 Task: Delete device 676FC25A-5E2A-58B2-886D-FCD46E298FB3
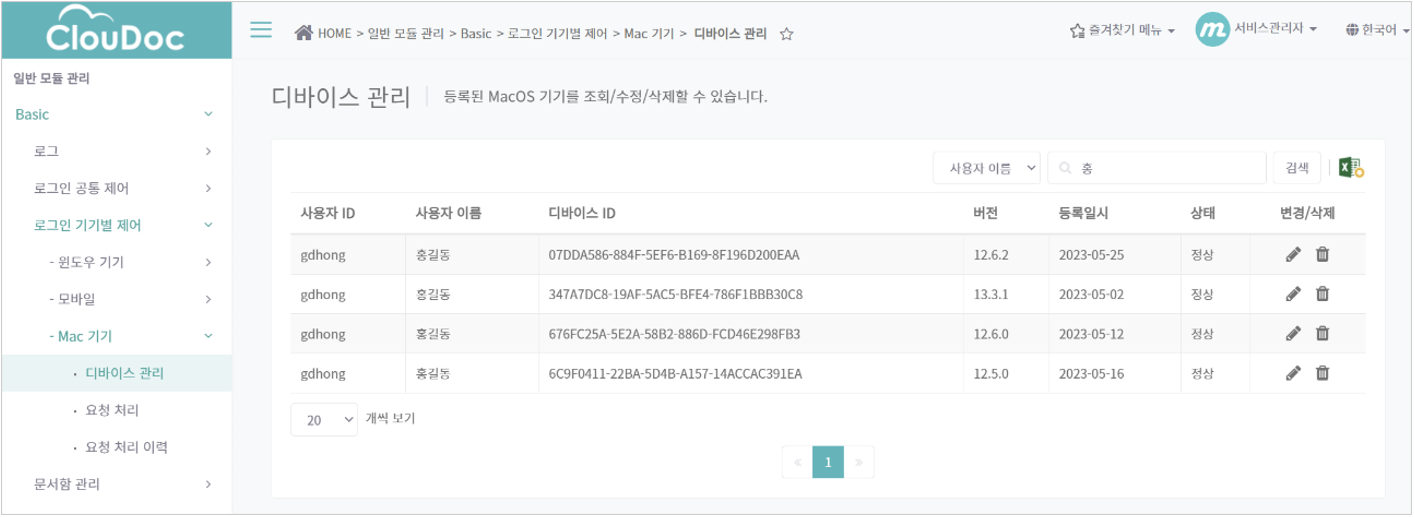tap(1322, 334)
